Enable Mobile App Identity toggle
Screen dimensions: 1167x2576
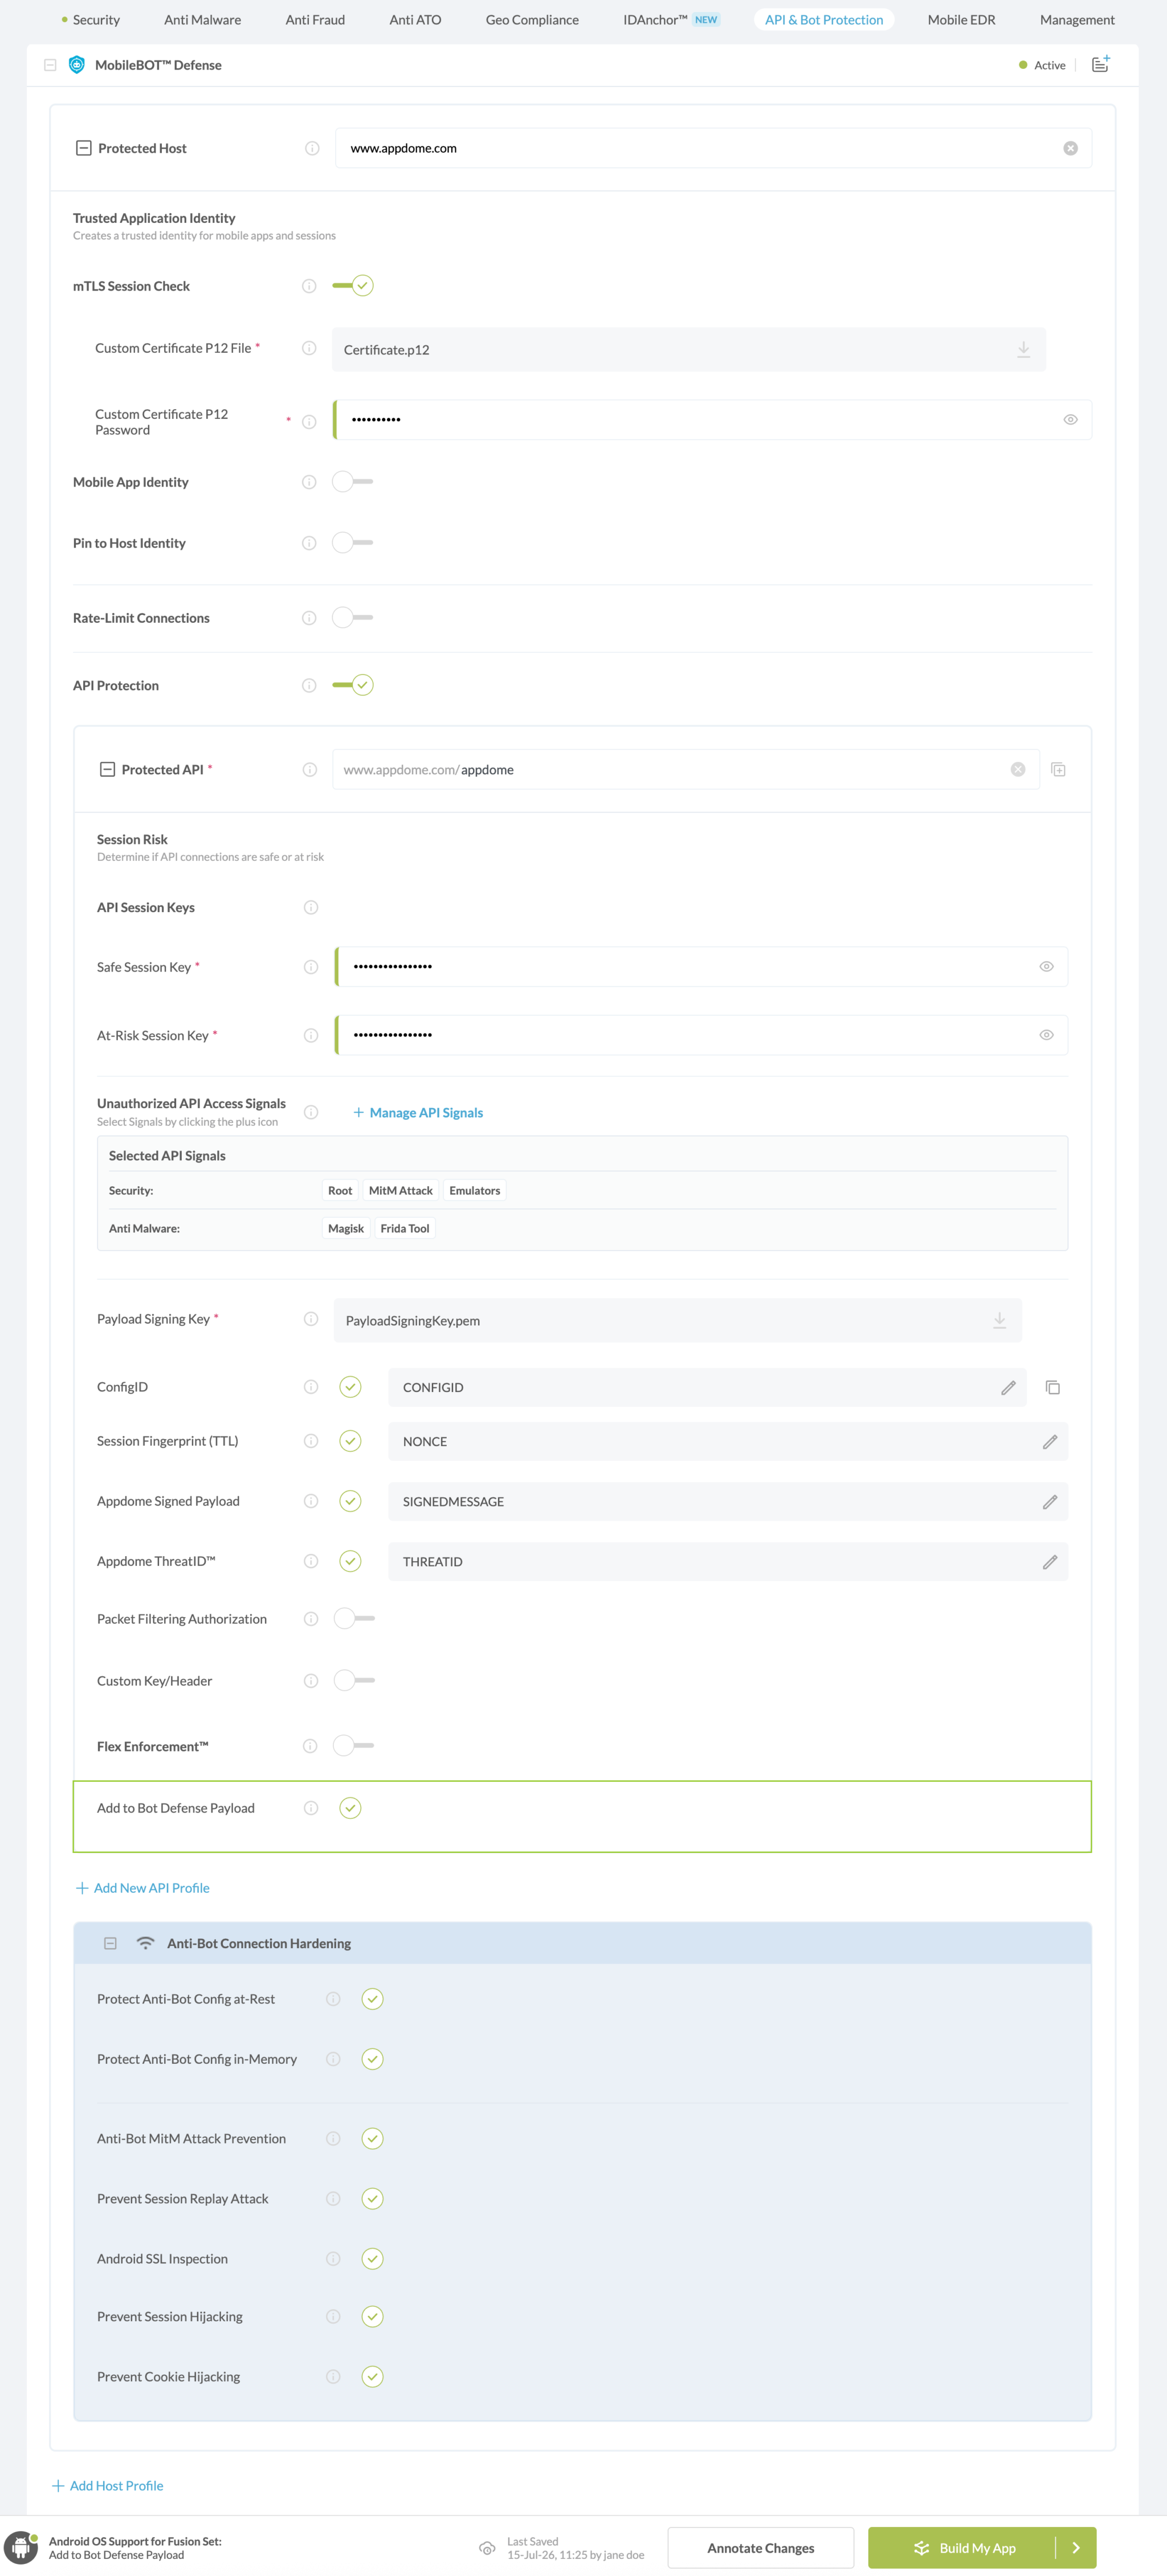[x=353, y=482]
